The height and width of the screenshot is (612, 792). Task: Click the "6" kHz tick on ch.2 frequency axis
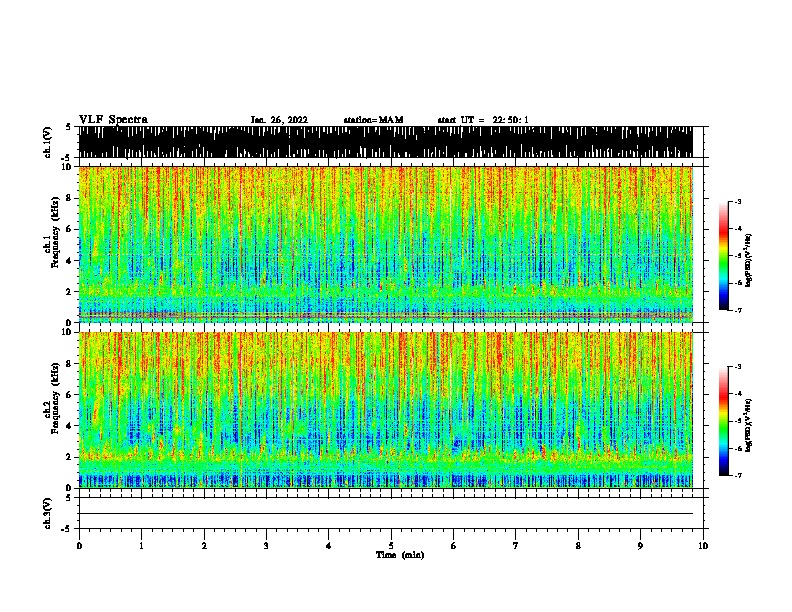70,395
